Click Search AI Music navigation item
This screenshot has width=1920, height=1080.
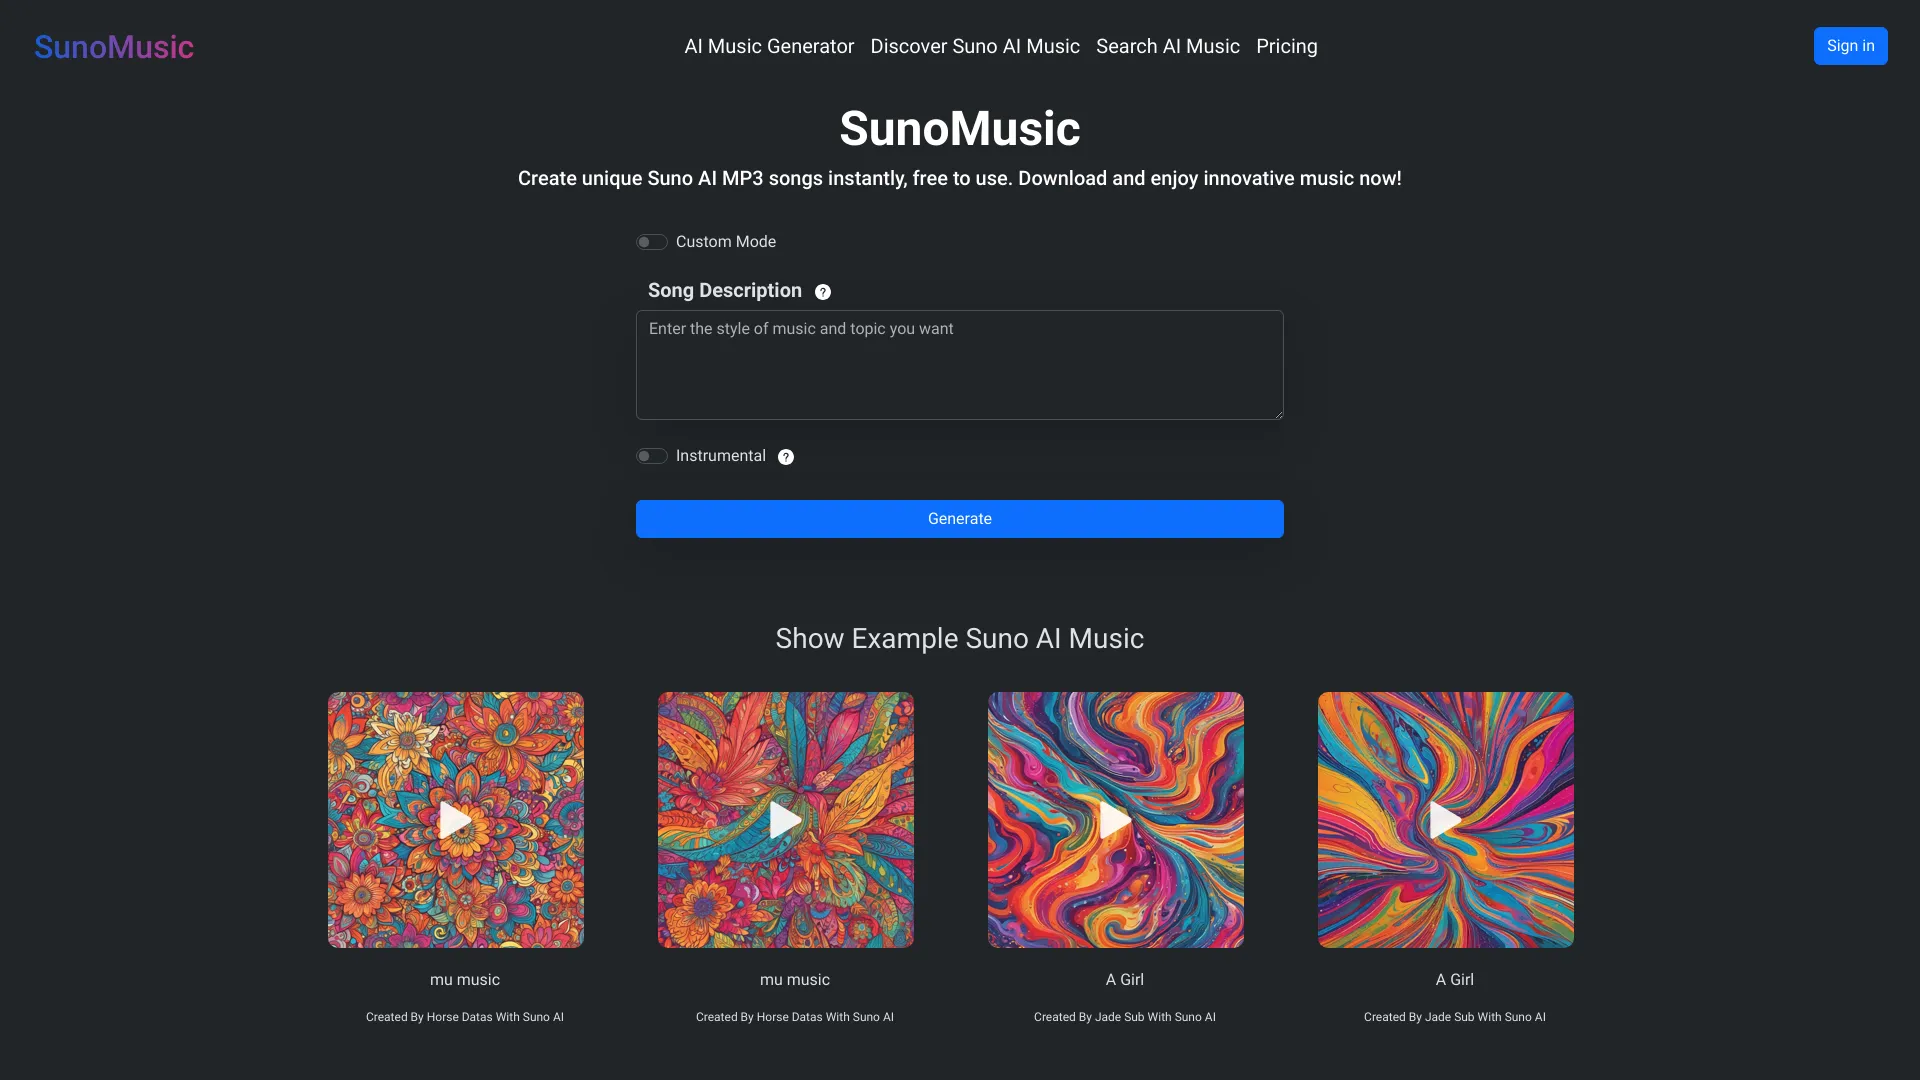pyautogui.click(x=1168, y=46)
